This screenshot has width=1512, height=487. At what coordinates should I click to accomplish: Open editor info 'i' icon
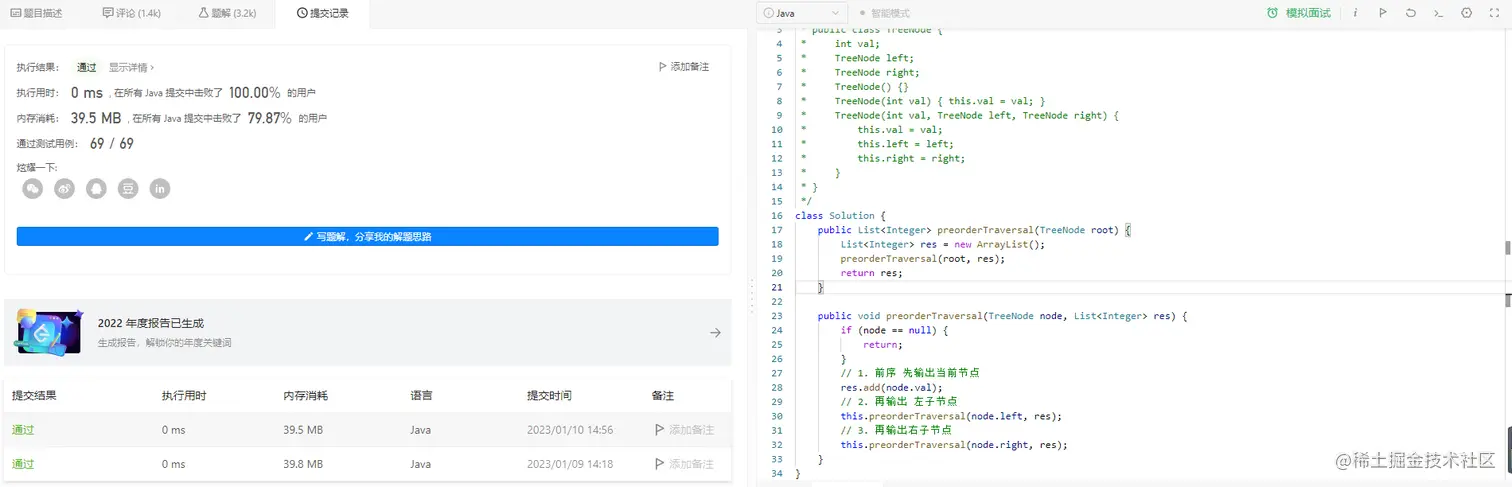[x=1355, y=13]
